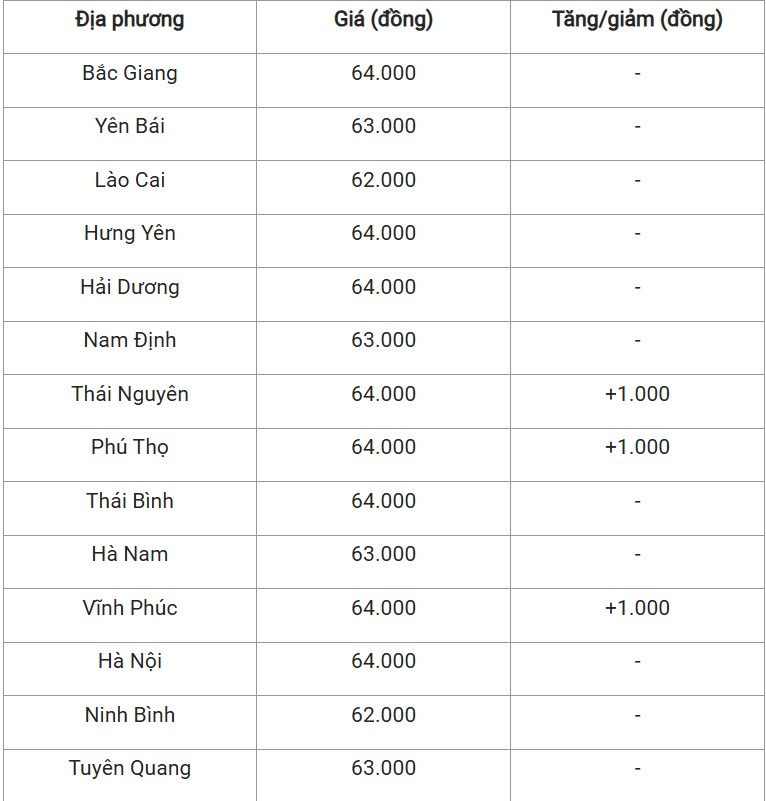766x801 pixels.
Task: Click the "Tăng/giảm (đồng)" column header
Action: [637, 20]
